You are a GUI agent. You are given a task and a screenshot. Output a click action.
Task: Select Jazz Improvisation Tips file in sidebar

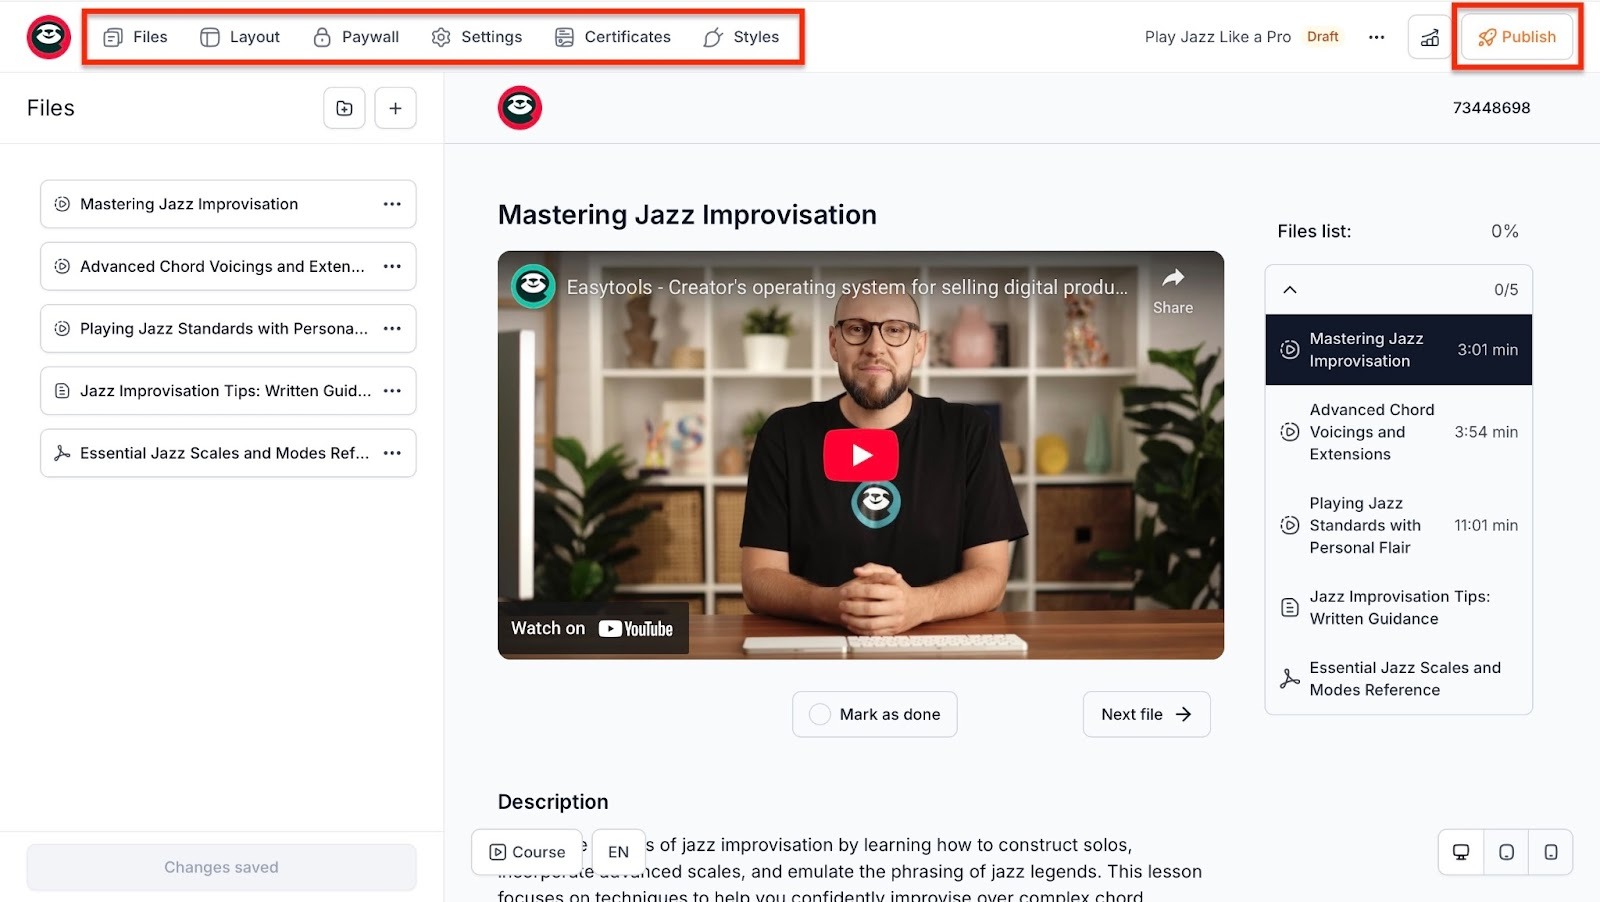point(228,391)
